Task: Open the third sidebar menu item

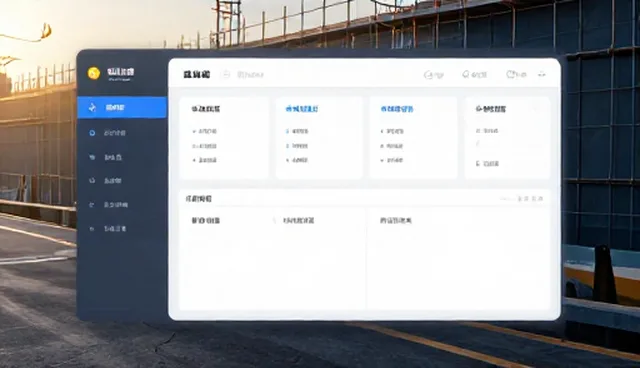Action: [113, 157]
